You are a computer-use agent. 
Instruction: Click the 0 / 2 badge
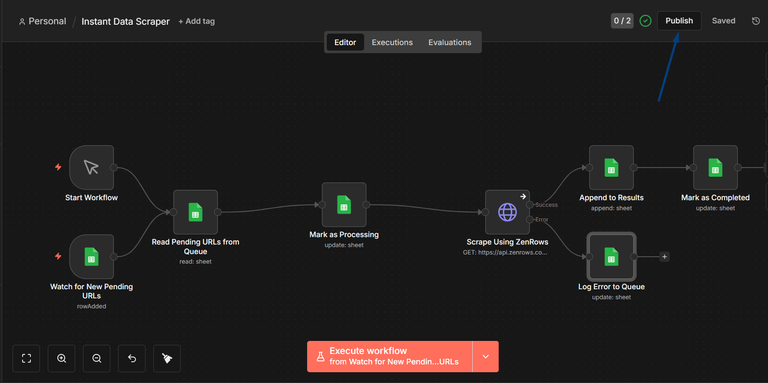pos(622,21)
